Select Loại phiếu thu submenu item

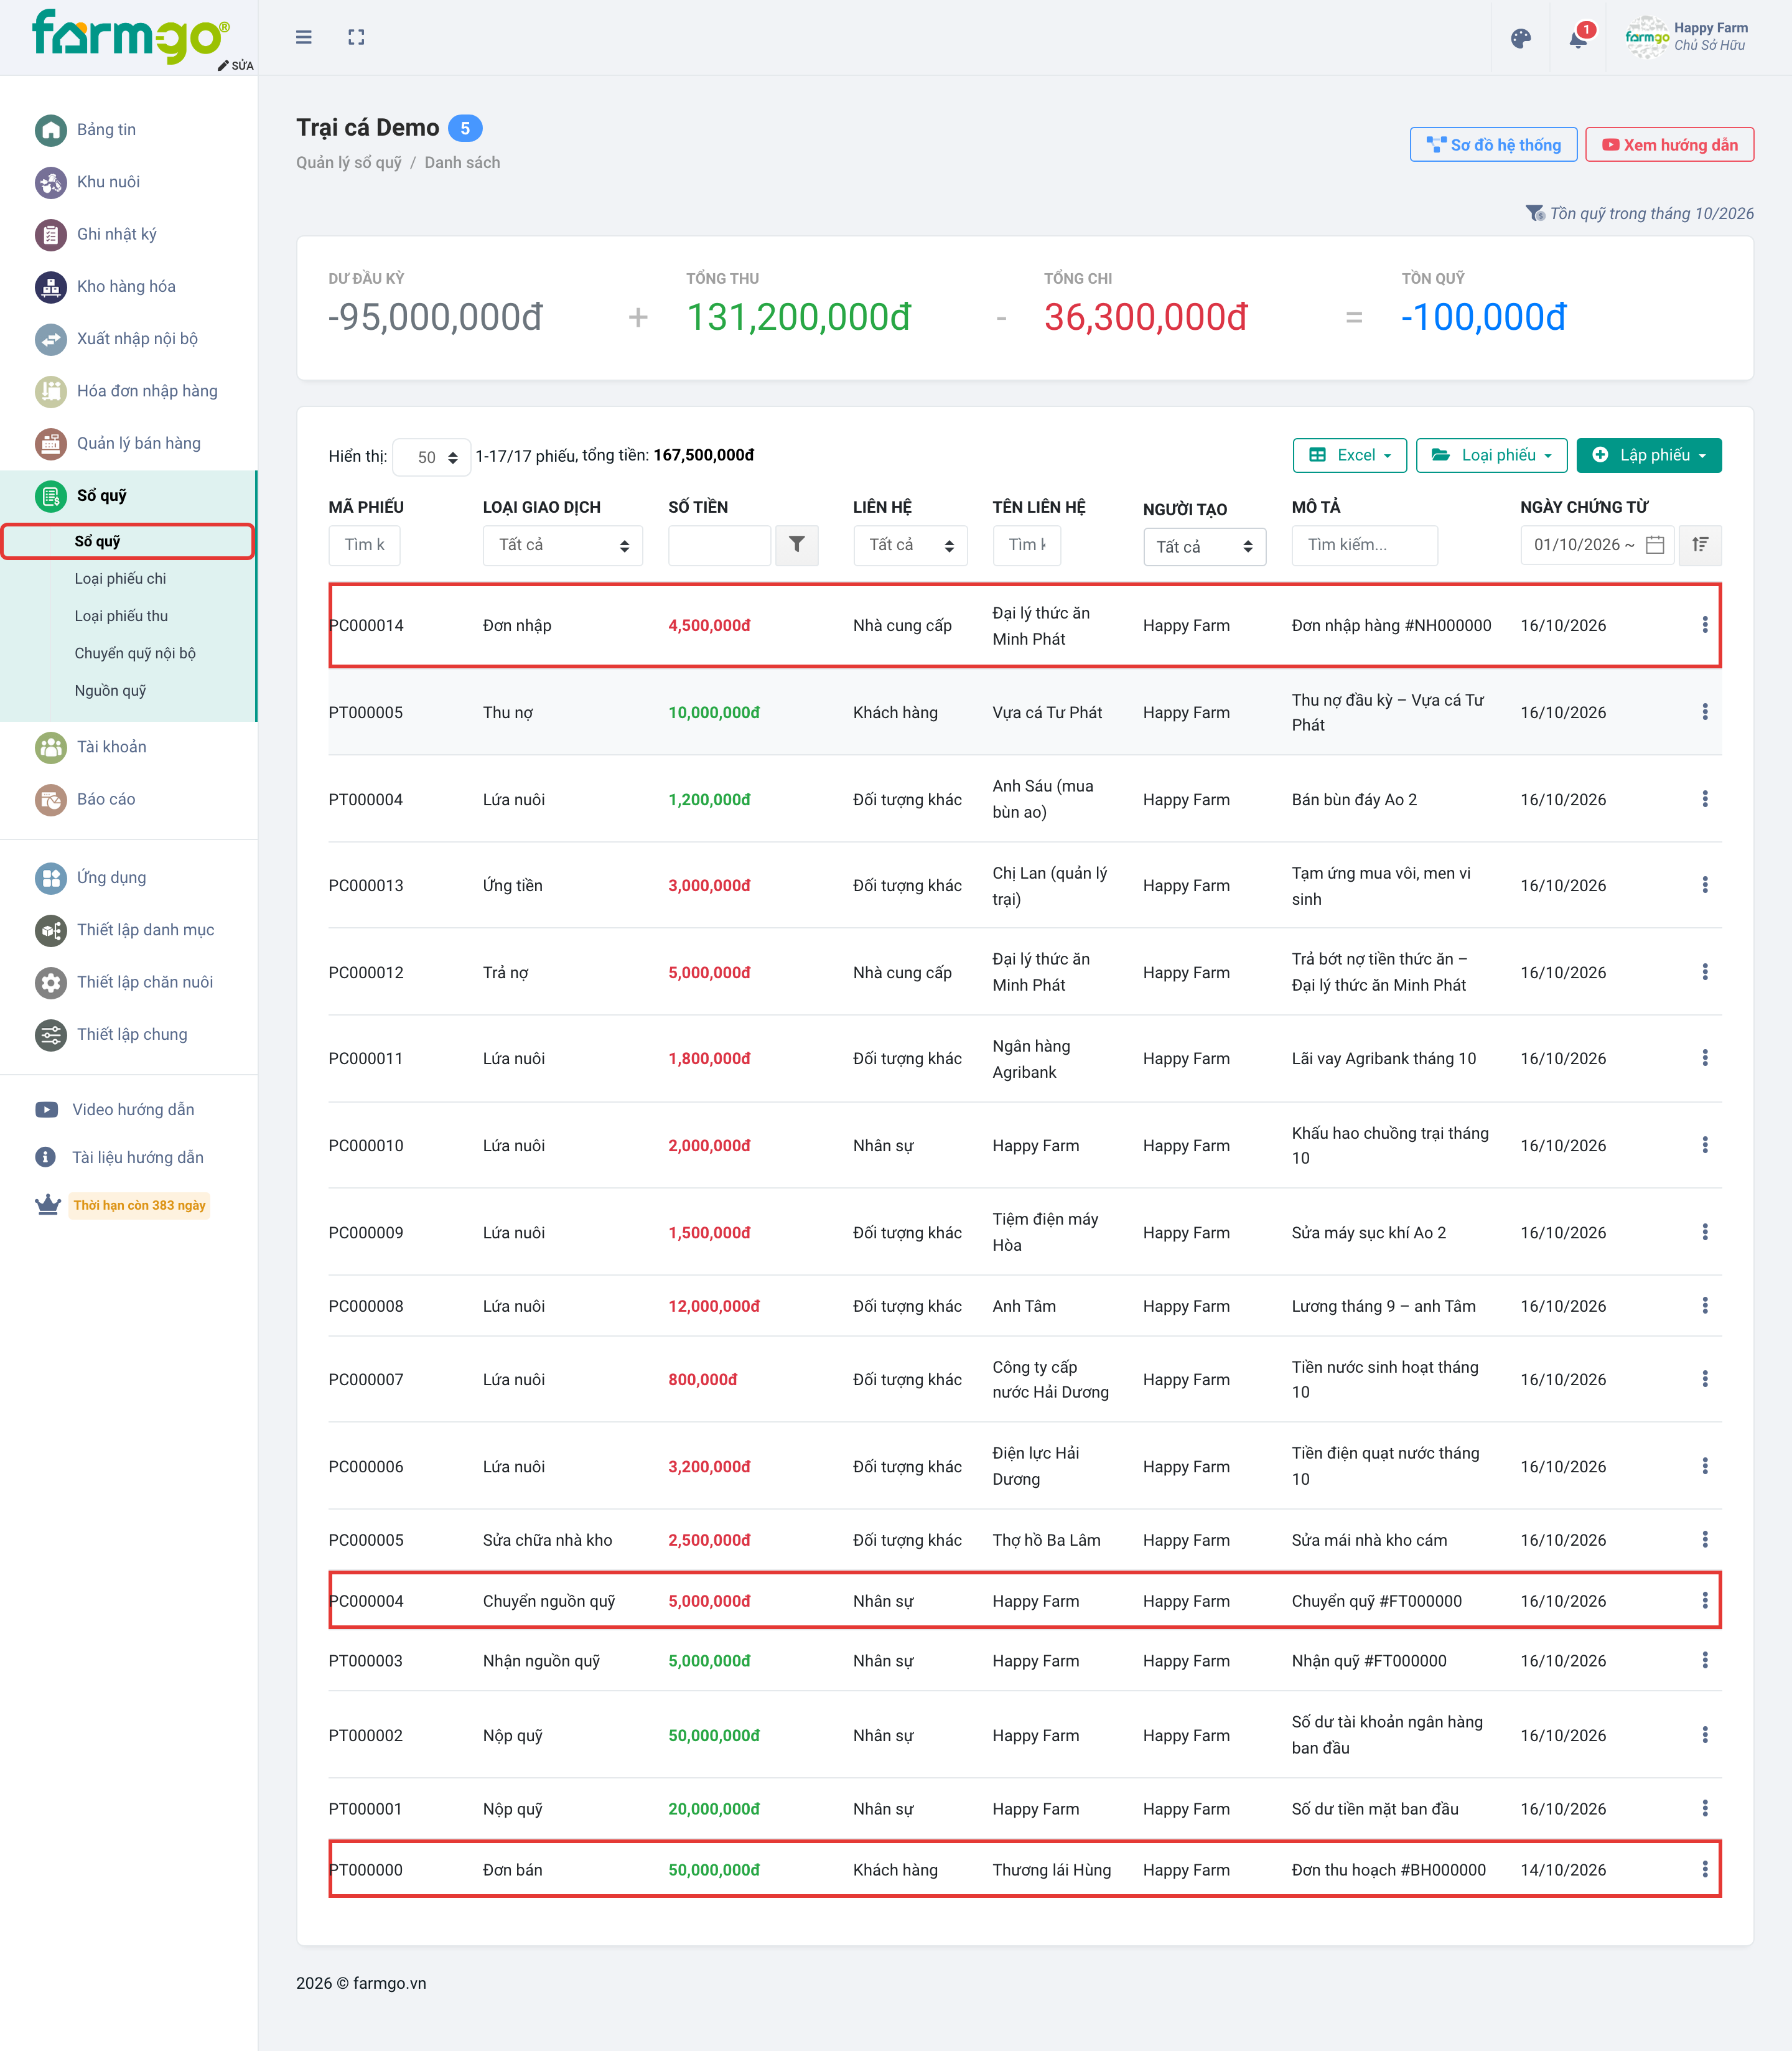click(121, 616)
